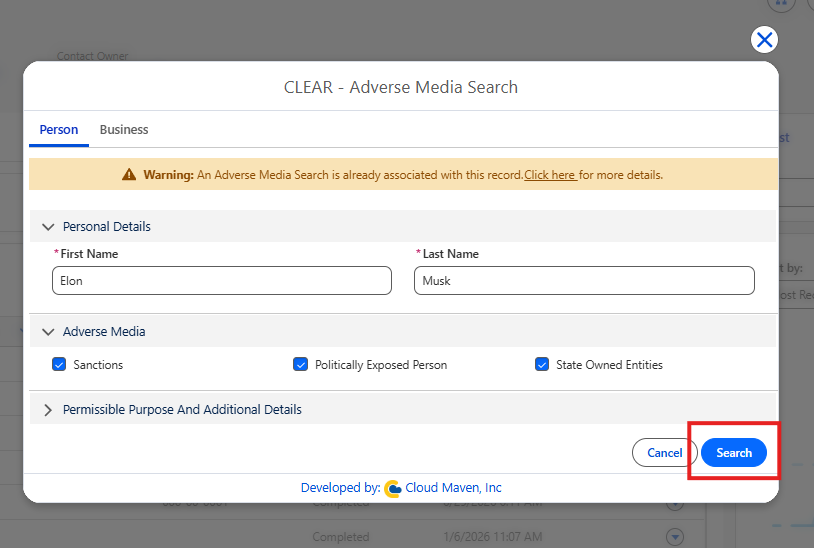
Task: Open the Cloud Maven, Inc link
Action: 453,488
